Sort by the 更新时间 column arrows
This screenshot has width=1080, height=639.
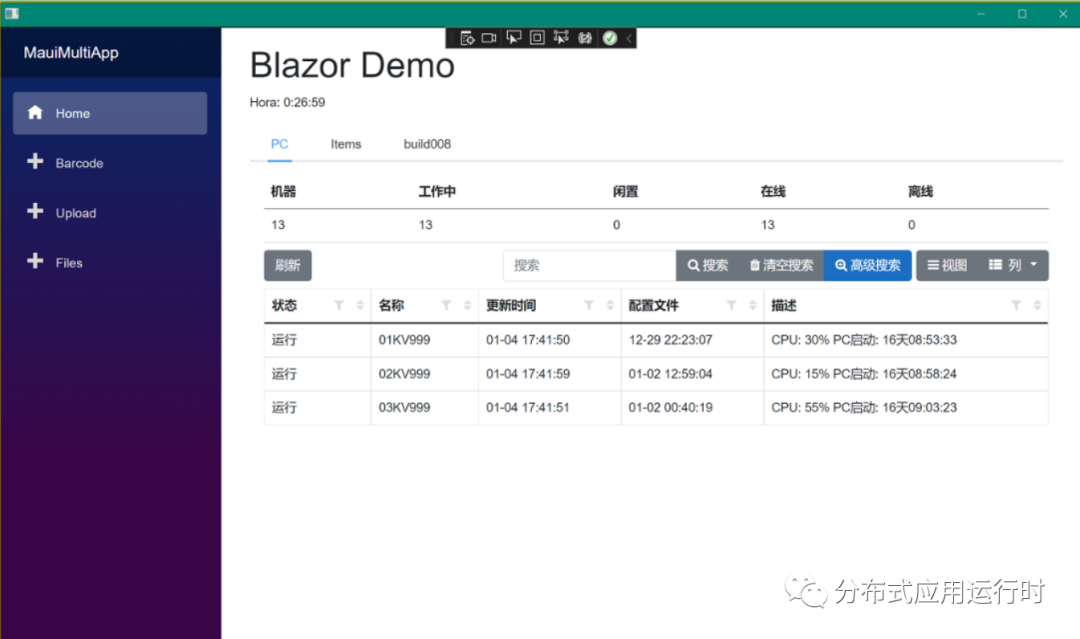point(610,305)
